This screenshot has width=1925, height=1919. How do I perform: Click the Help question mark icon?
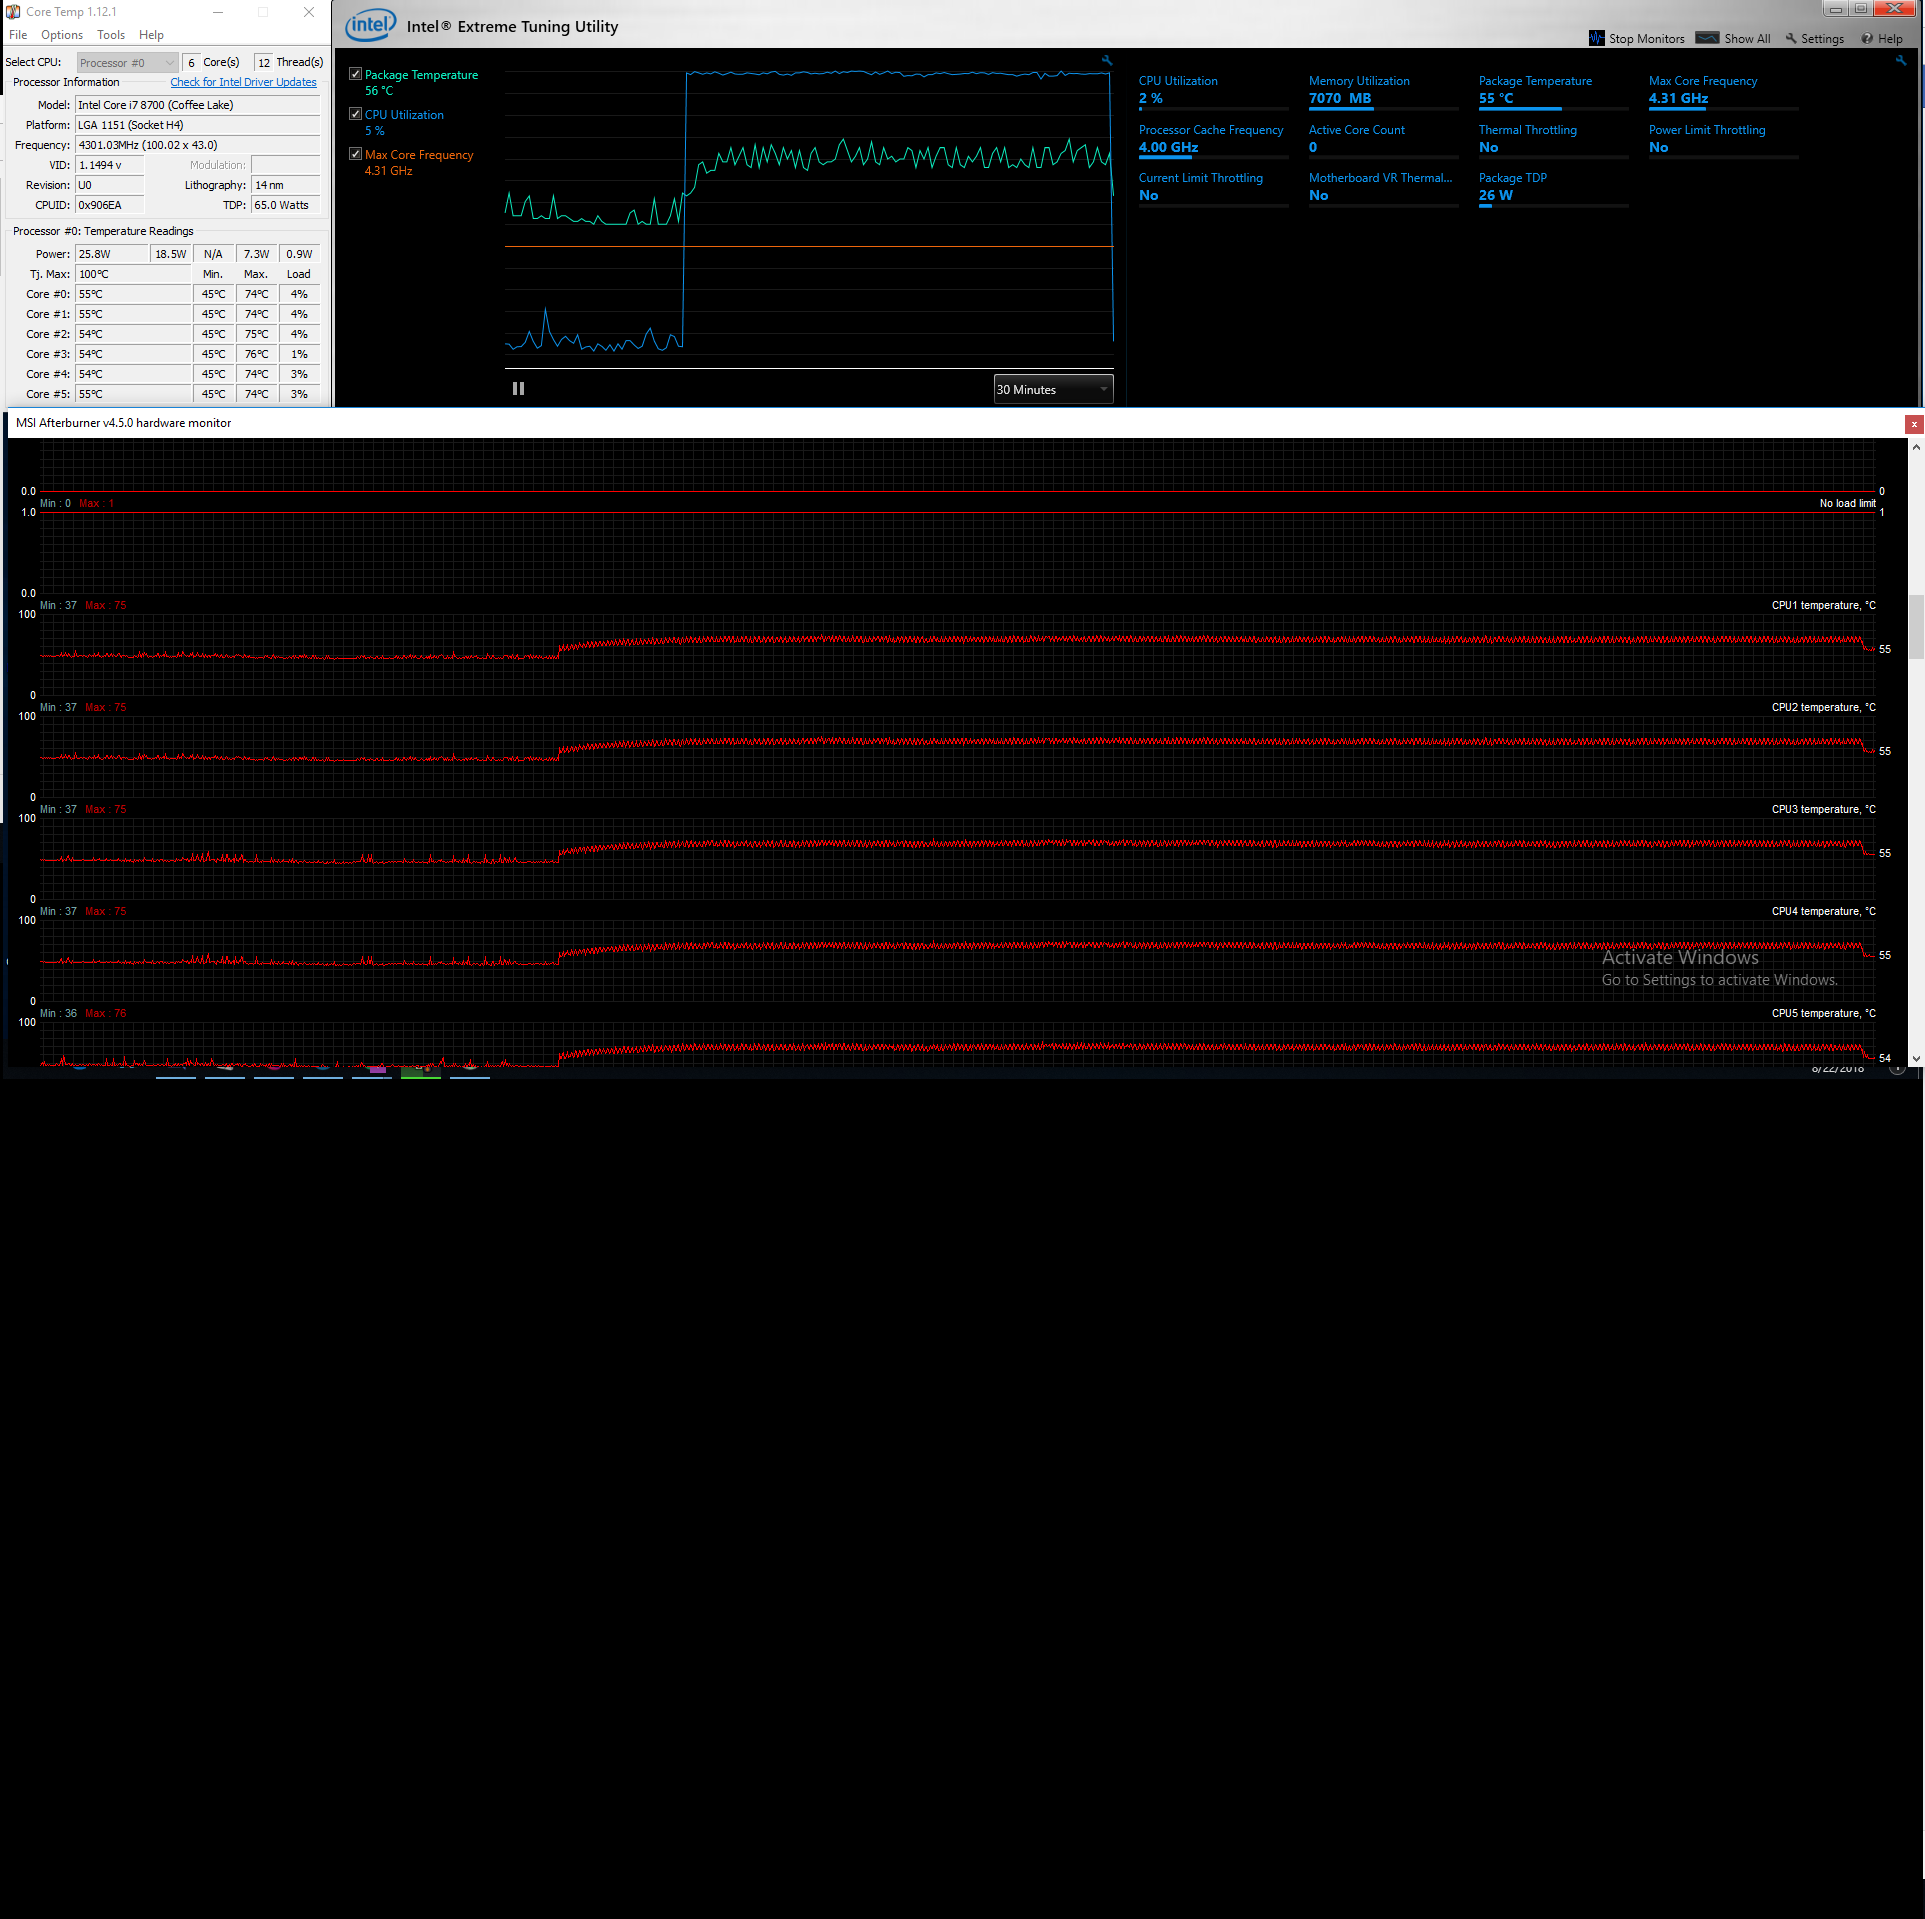coord(1867,38)
